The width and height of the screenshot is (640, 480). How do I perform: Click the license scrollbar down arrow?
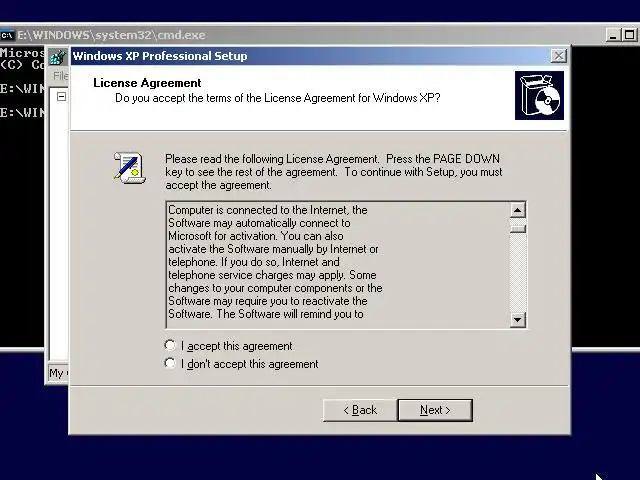518,320
